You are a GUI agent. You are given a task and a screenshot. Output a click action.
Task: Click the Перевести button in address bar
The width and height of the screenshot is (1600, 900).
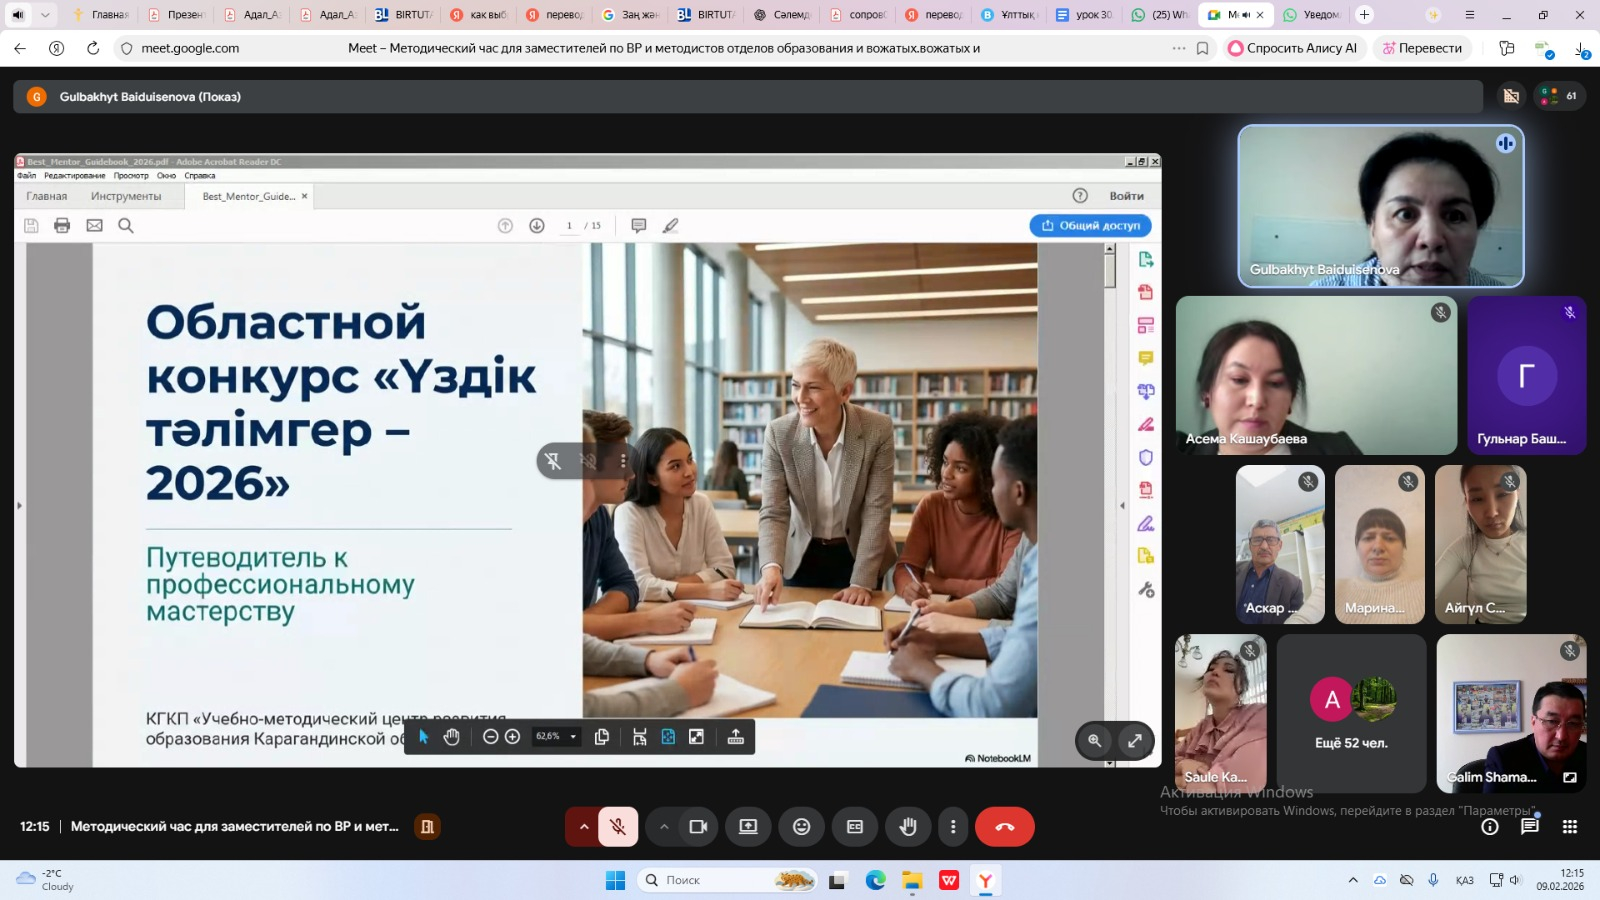[1421, 48]
